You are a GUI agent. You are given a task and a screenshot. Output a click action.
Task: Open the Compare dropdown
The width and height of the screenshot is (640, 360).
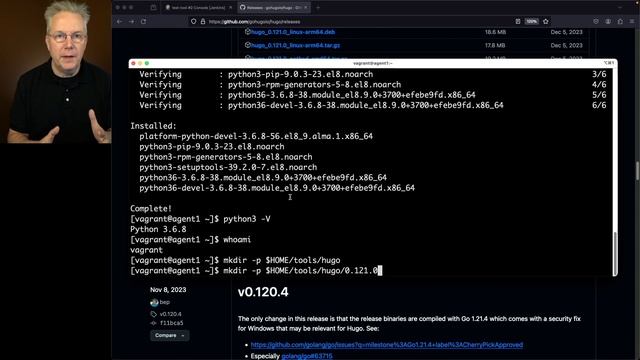169,336
